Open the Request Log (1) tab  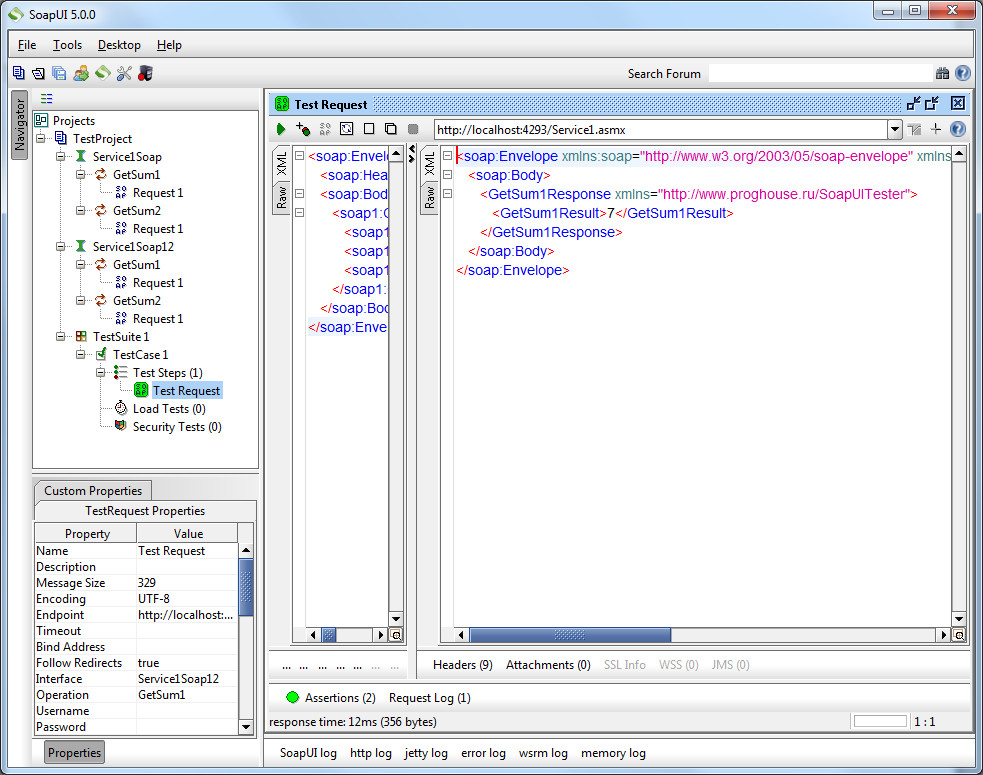click(430, 698)
